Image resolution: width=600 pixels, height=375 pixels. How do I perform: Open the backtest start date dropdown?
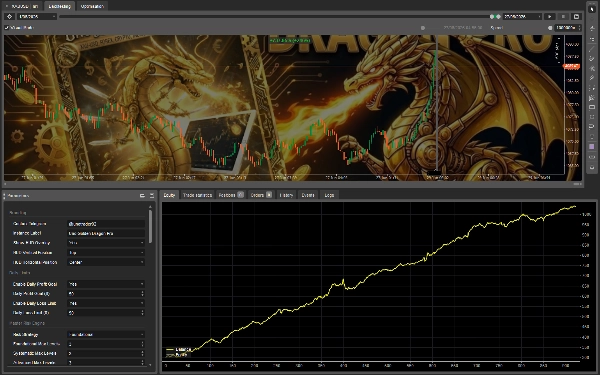(37, 16)
